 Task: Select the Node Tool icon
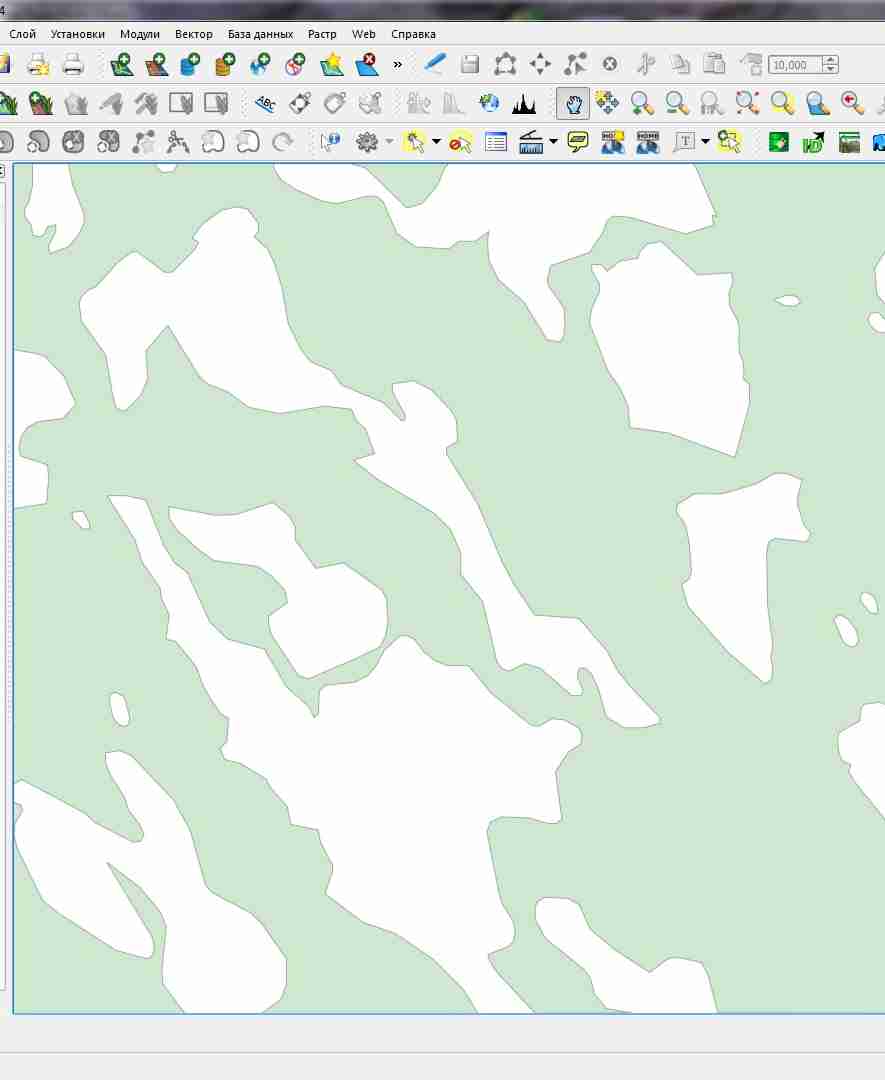tap(575, 65)
